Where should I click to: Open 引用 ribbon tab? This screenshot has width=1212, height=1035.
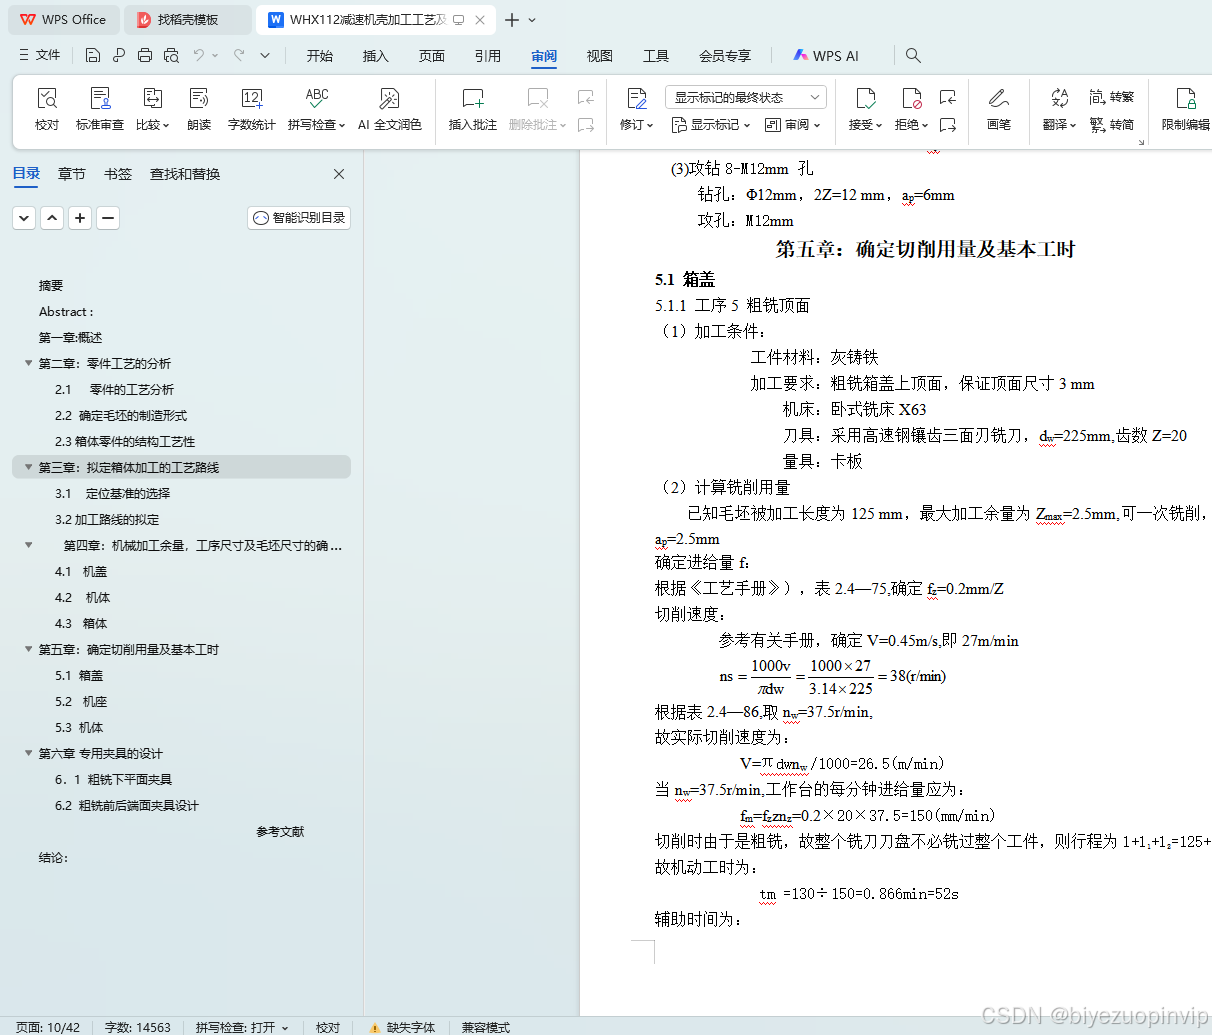point(488,56)
